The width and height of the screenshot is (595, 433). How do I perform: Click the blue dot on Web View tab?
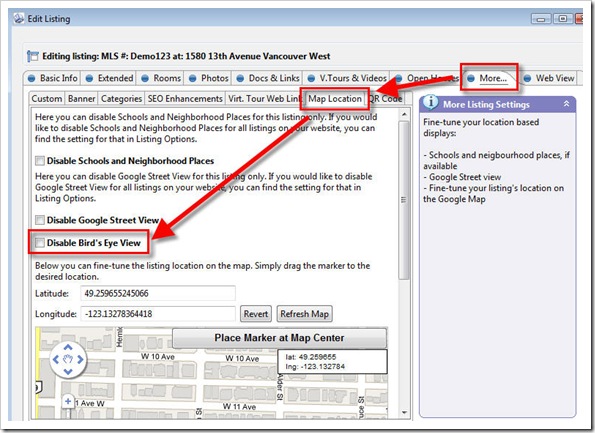(x=527, y=78)
